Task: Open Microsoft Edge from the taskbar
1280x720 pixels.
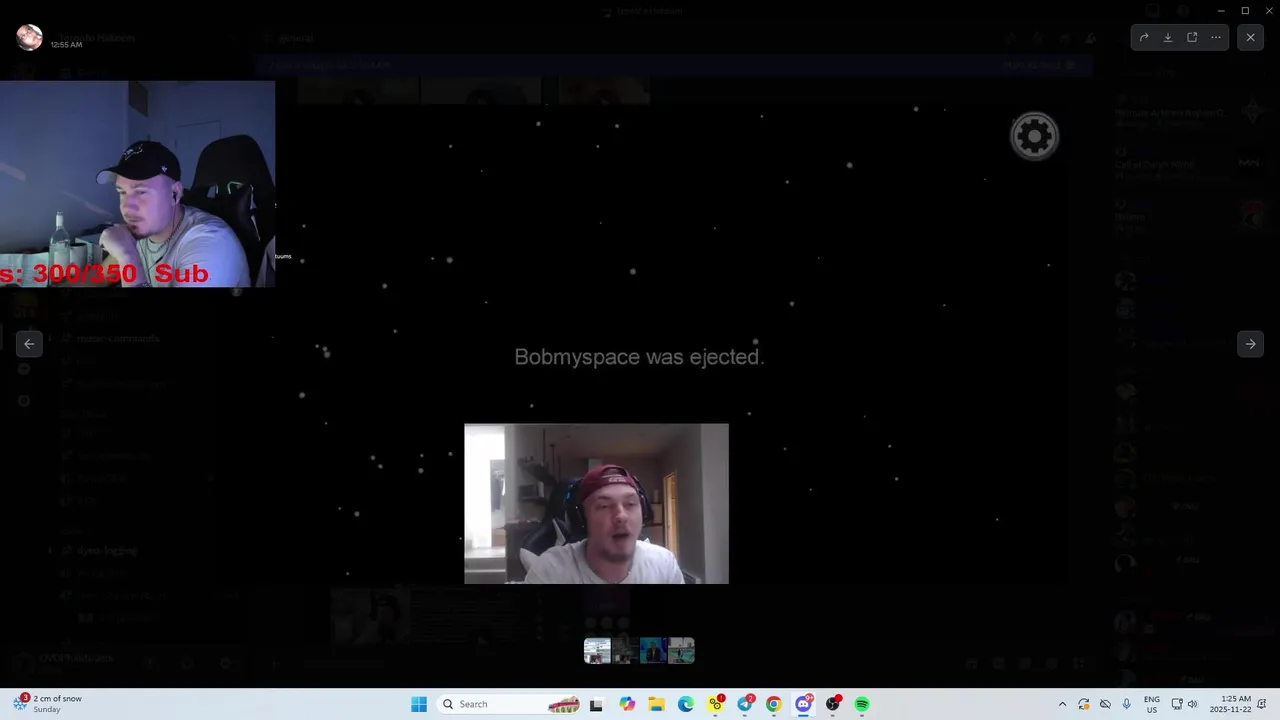Action: click(686, 704)
